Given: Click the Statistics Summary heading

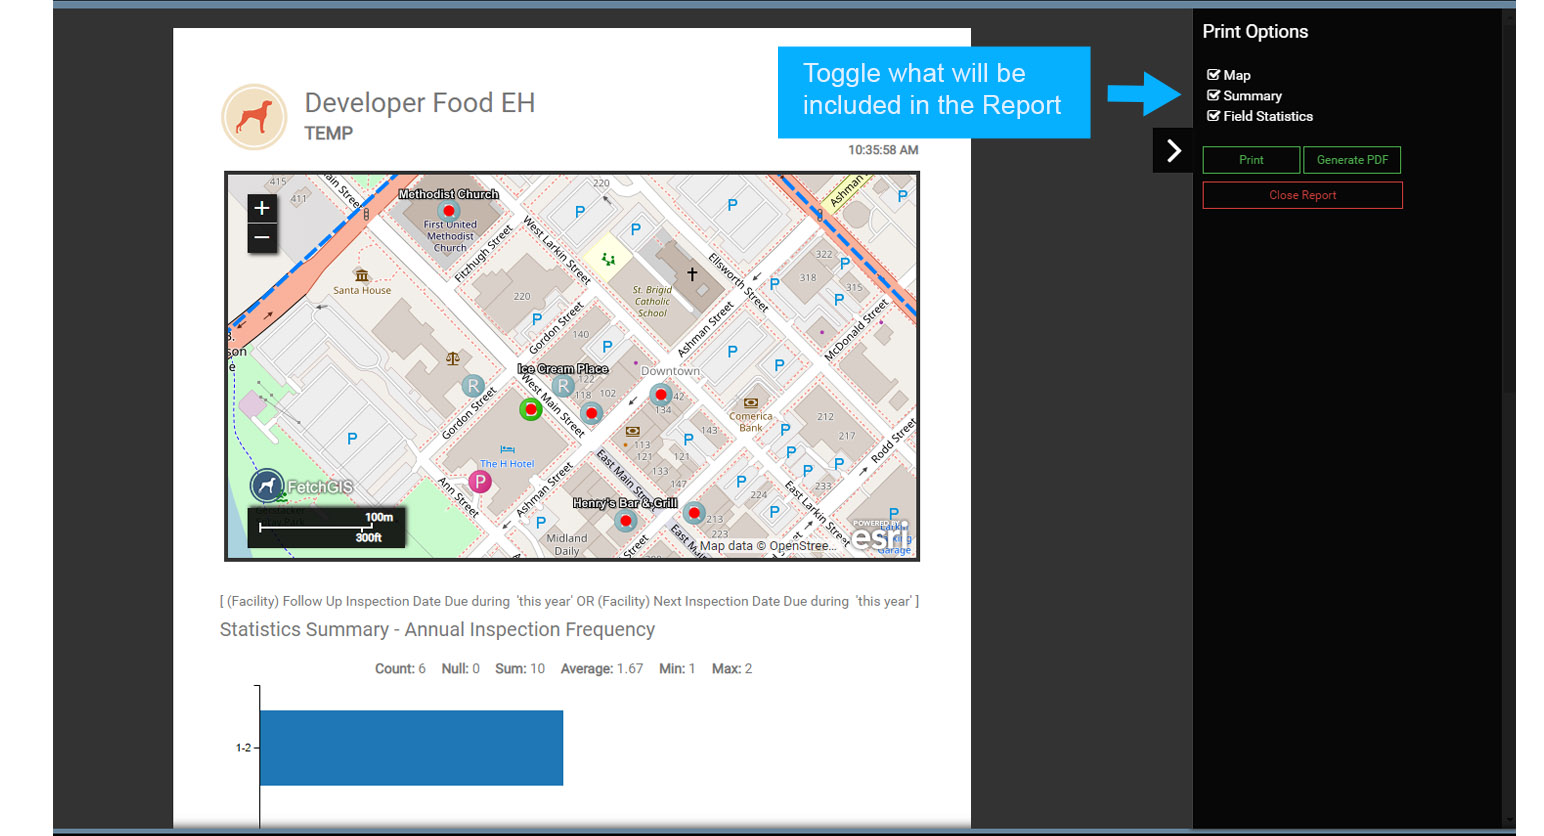Looking at the screenshot, I should tap(437, 630).
